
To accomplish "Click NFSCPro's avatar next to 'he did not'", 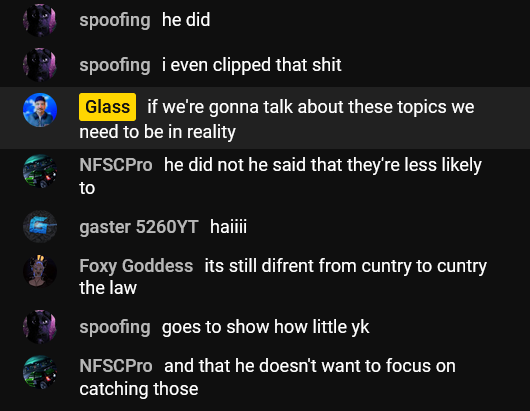I will [40, 171].
